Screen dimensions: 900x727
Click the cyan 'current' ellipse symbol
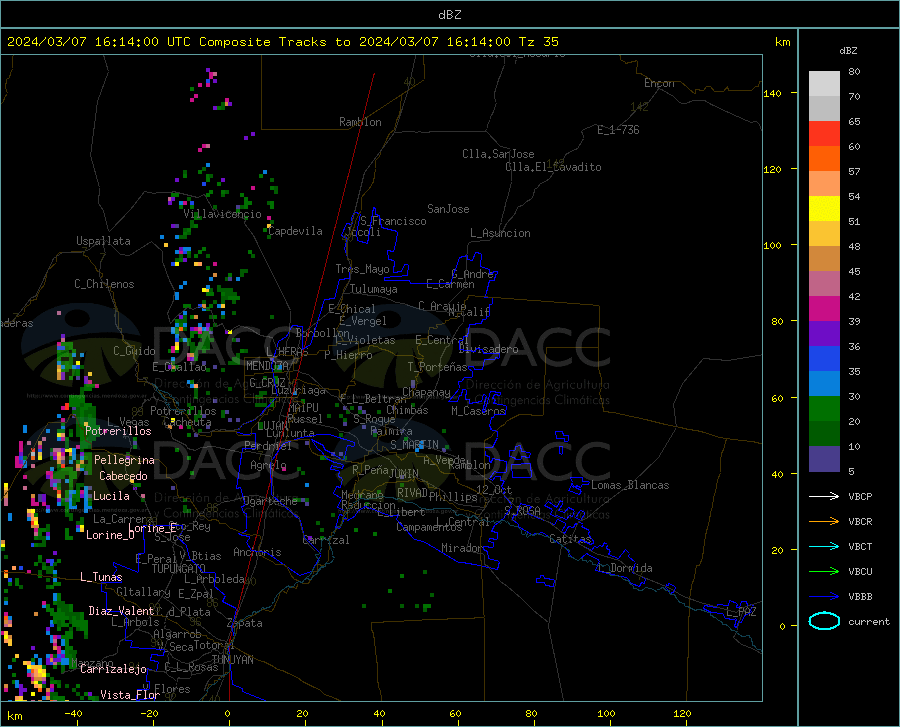tap(824, 621)
